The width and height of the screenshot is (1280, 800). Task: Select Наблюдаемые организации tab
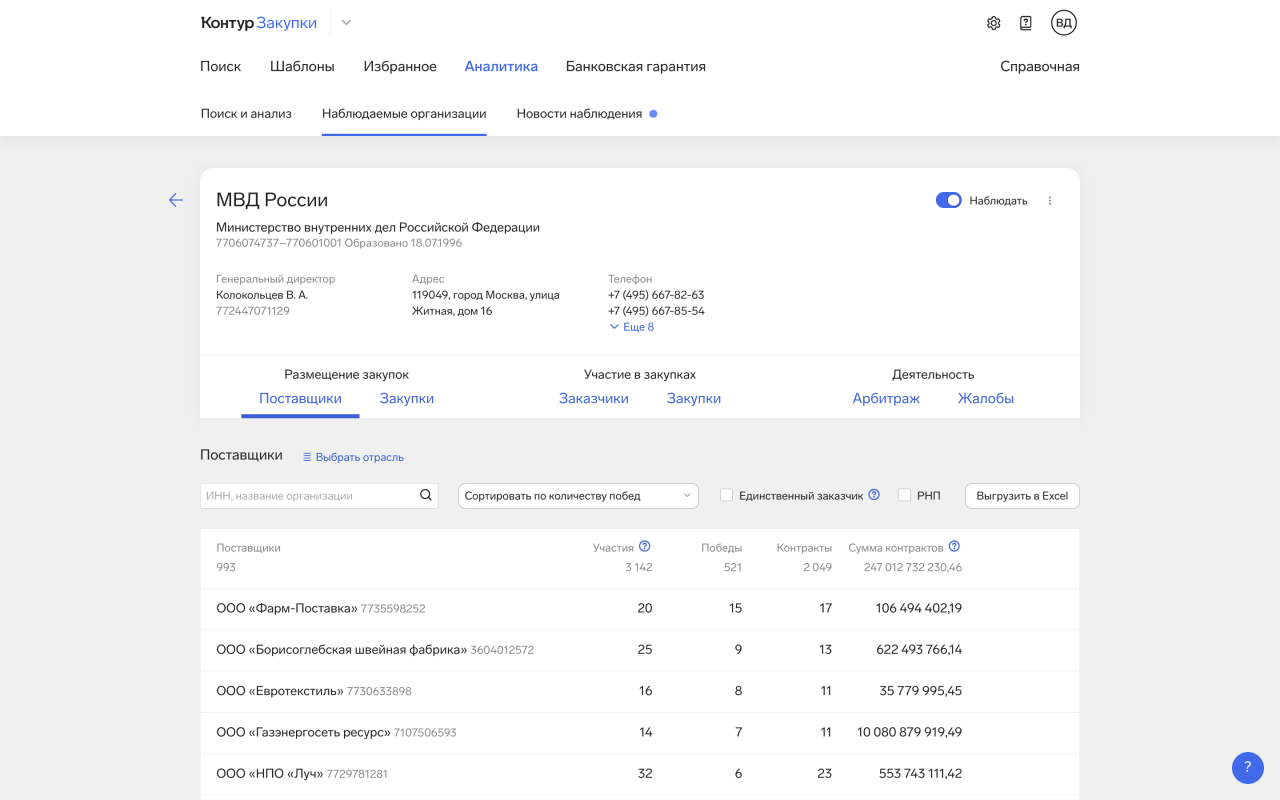pos(404,113)
